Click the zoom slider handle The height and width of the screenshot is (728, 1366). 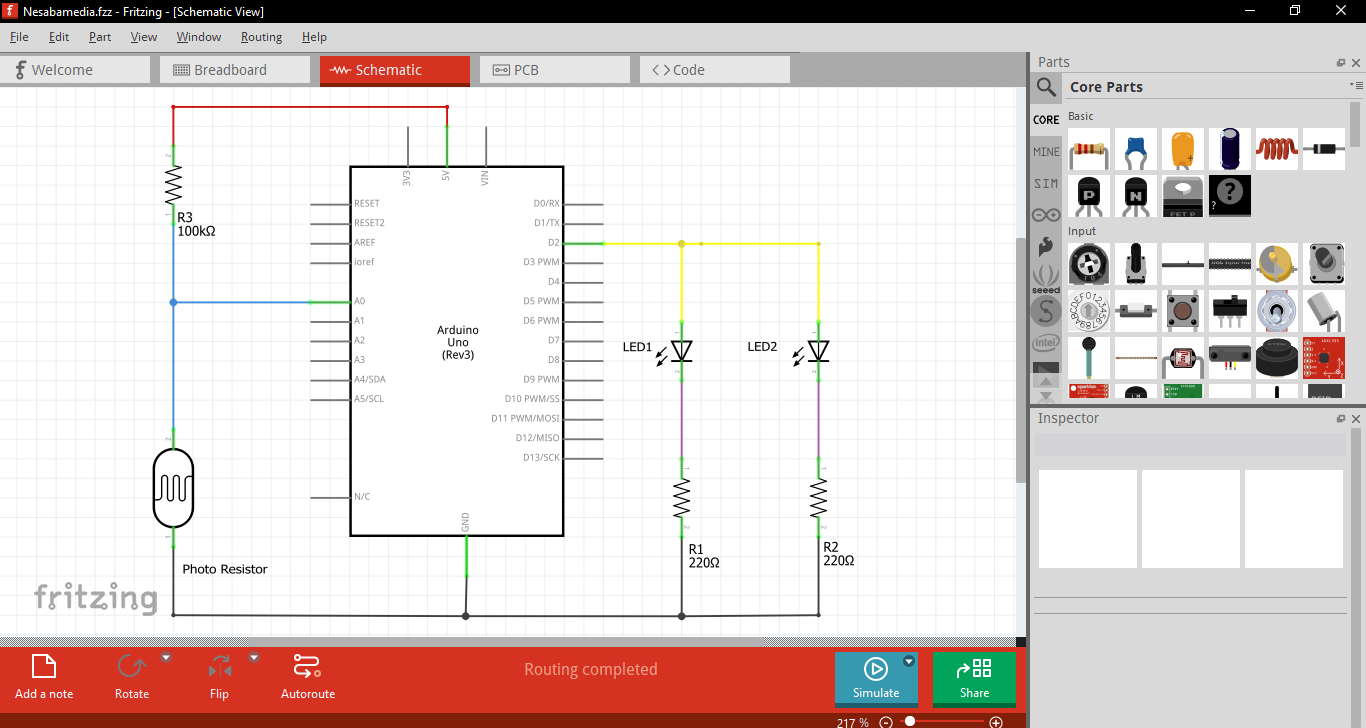coord(910,721)
